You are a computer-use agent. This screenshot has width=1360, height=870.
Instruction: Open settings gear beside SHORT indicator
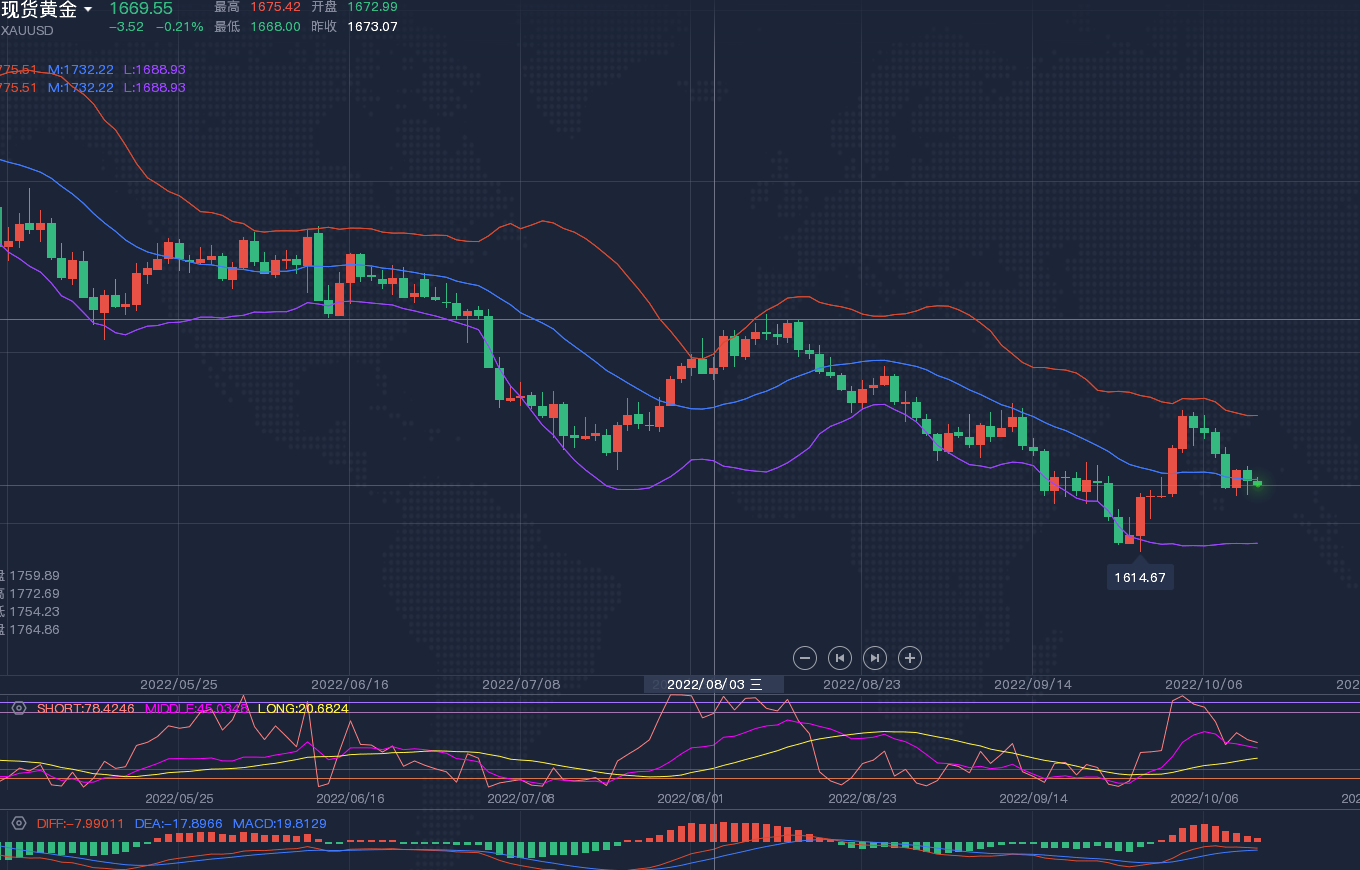(18, 708)
